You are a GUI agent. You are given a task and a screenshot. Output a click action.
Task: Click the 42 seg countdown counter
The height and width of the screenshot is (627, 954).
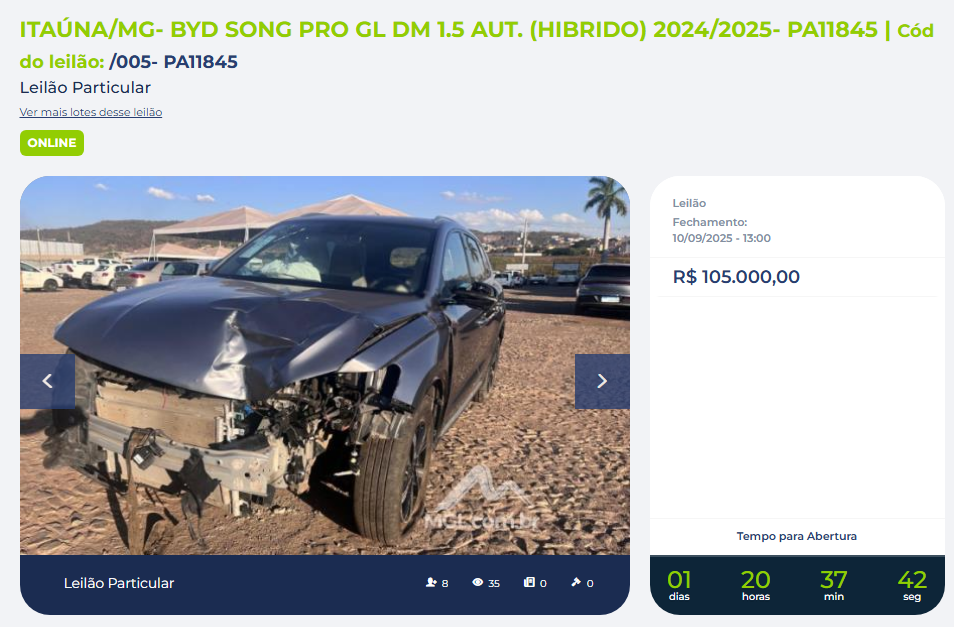912,585
